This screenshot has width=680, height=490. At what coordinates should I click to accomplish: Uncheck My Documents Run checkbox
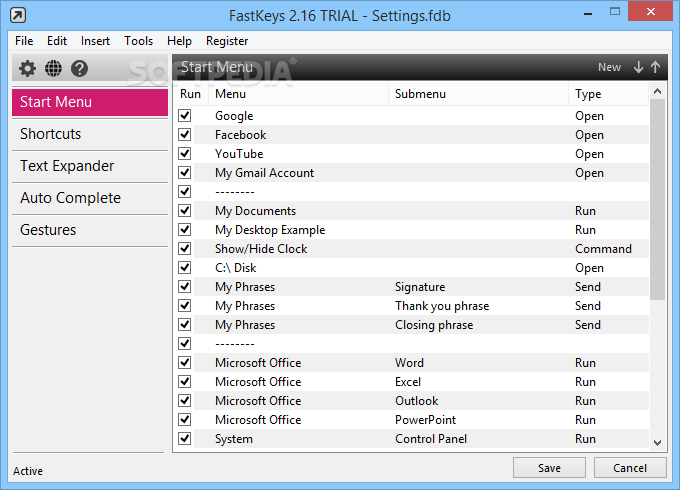[185, 210]
